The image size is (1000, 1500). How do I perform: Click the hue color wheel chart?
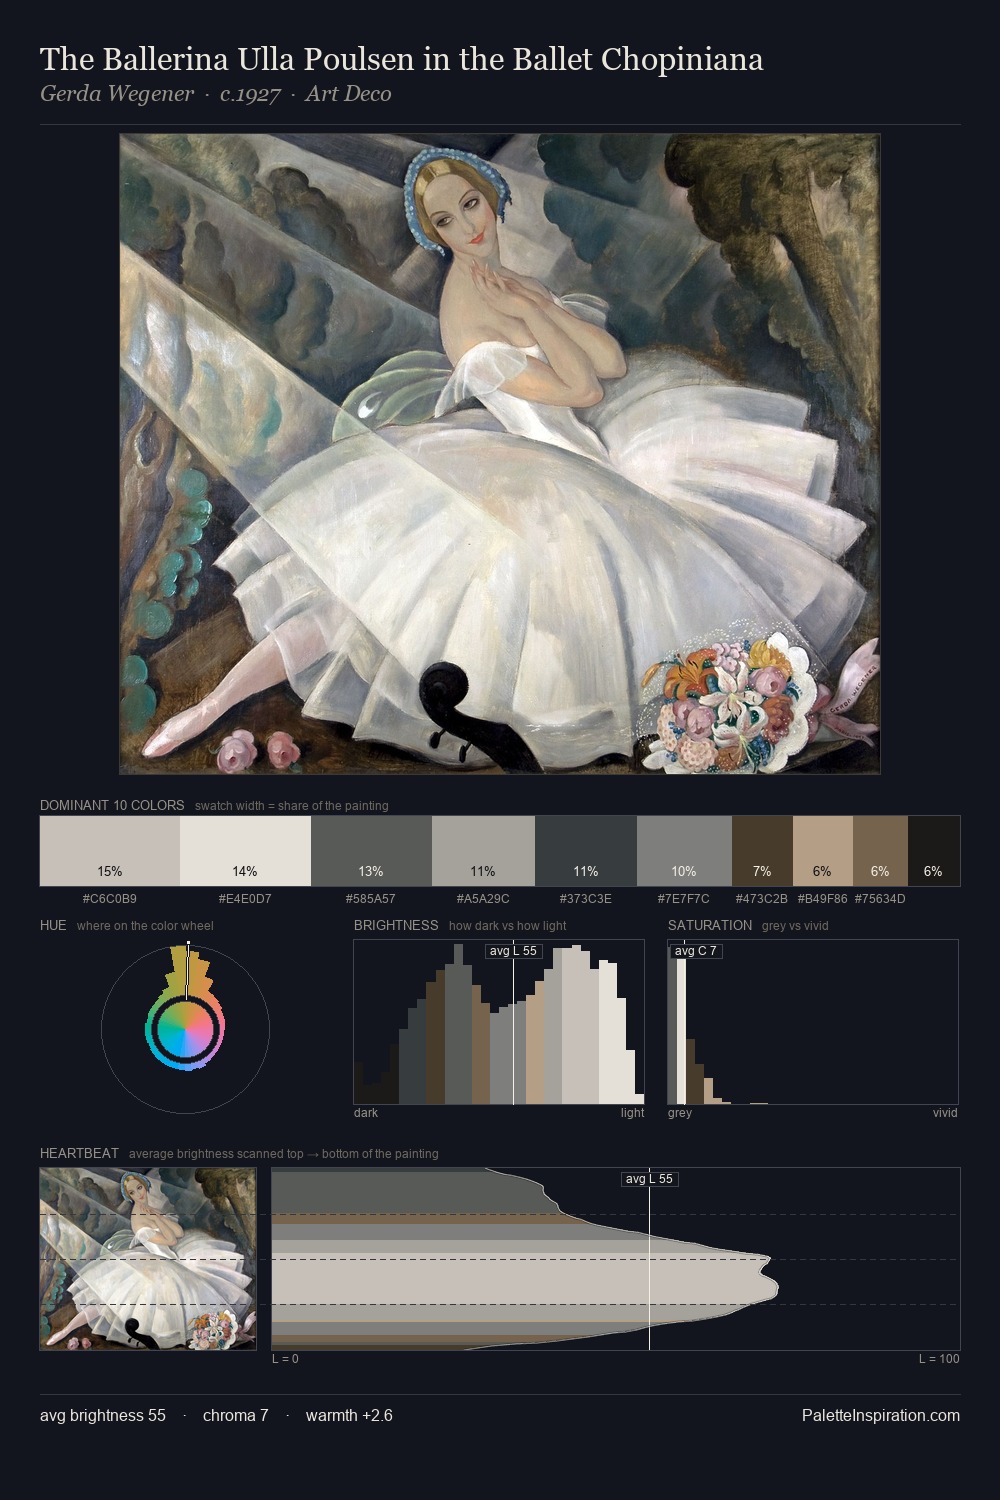pyautogui.click(x=185, y=1028)
